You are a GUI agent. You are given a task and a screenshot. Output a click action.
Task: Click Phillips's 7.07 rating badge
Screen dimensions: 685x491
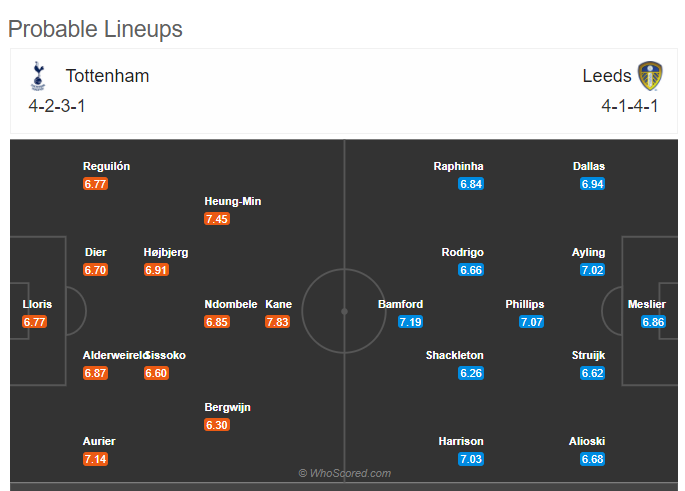(x=532, y=322)
